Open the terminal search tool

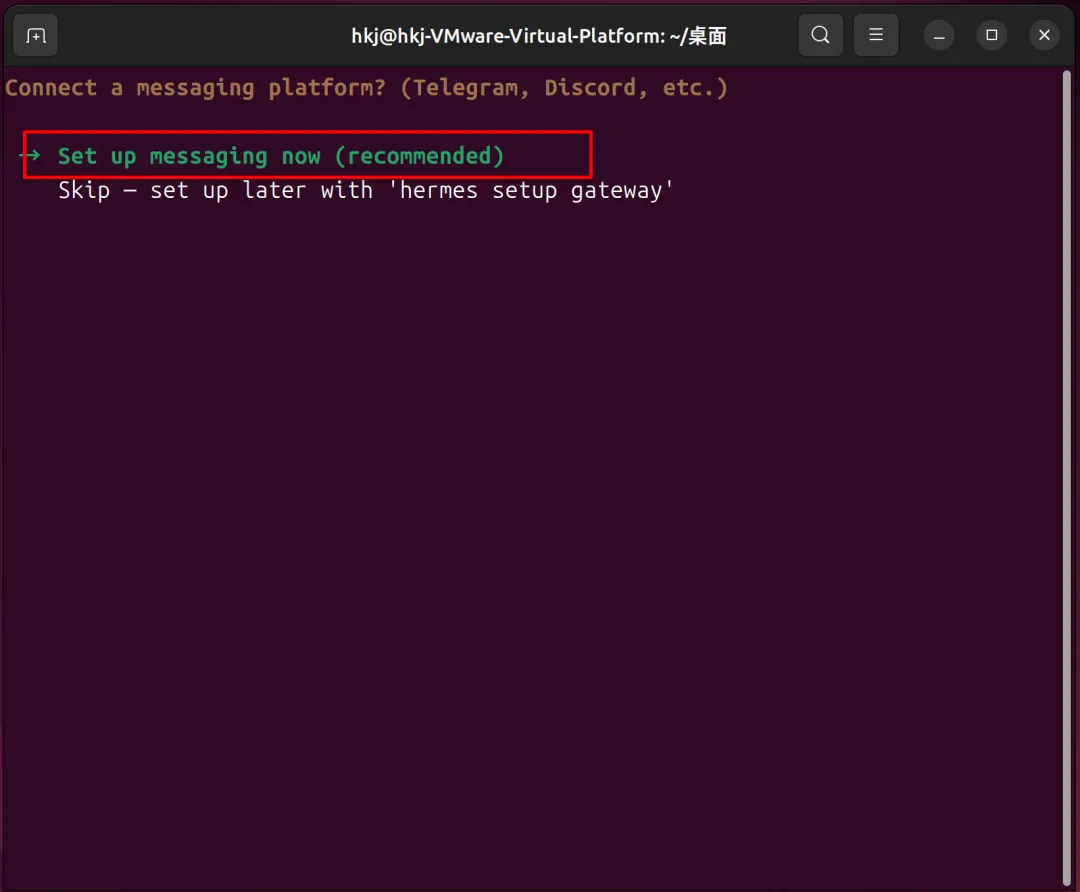820,35
